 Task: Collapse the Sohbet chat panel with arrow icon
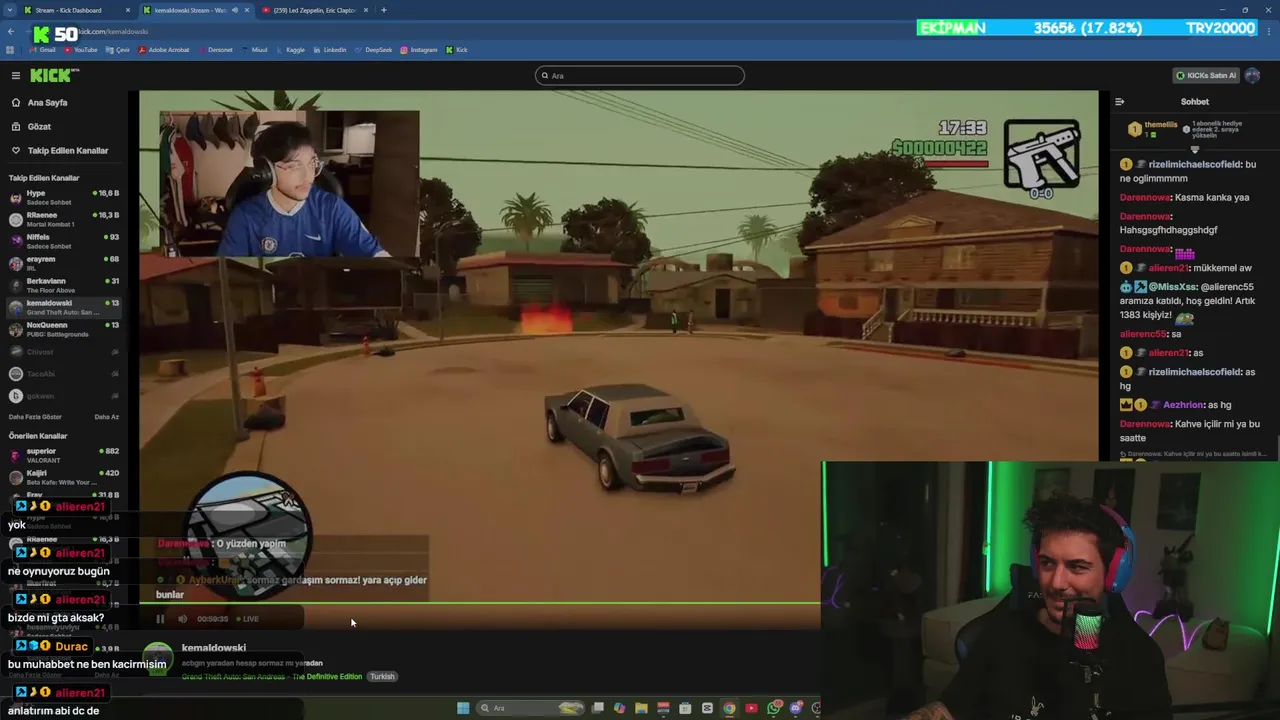(1119, 101)
